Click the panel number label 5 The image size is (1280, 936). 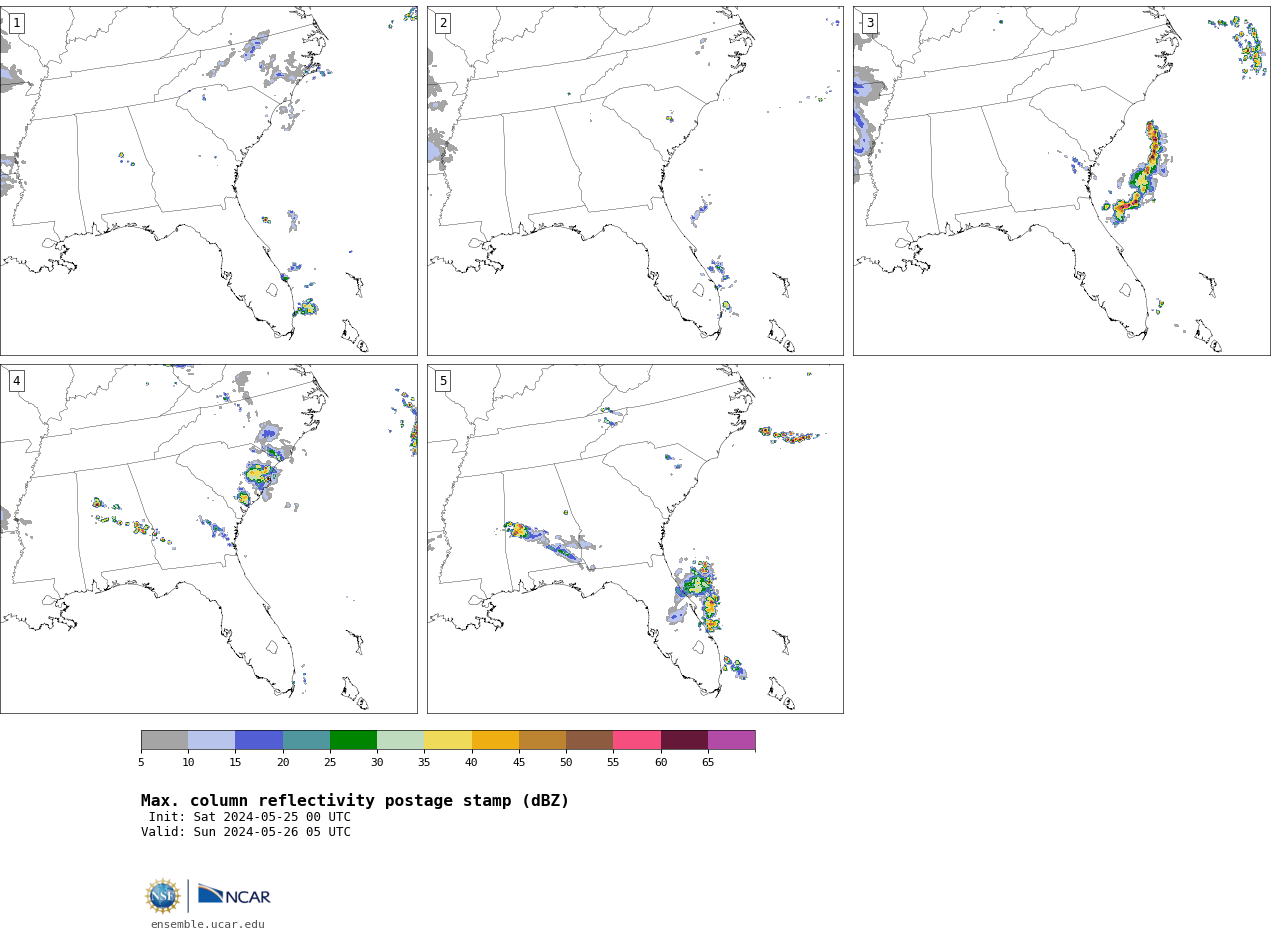[x=443, y=381]
